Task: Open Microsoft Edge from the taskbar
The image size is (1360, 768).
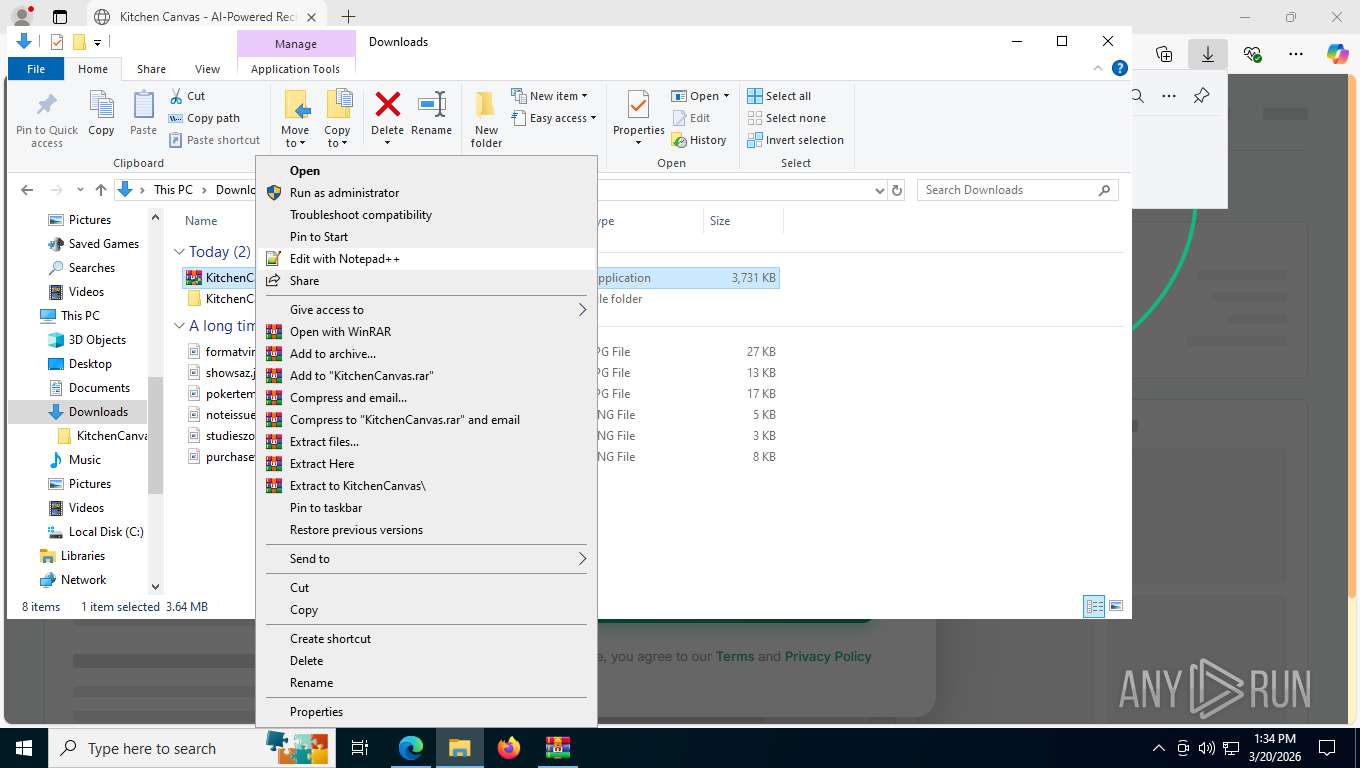Action: [411, 748]
